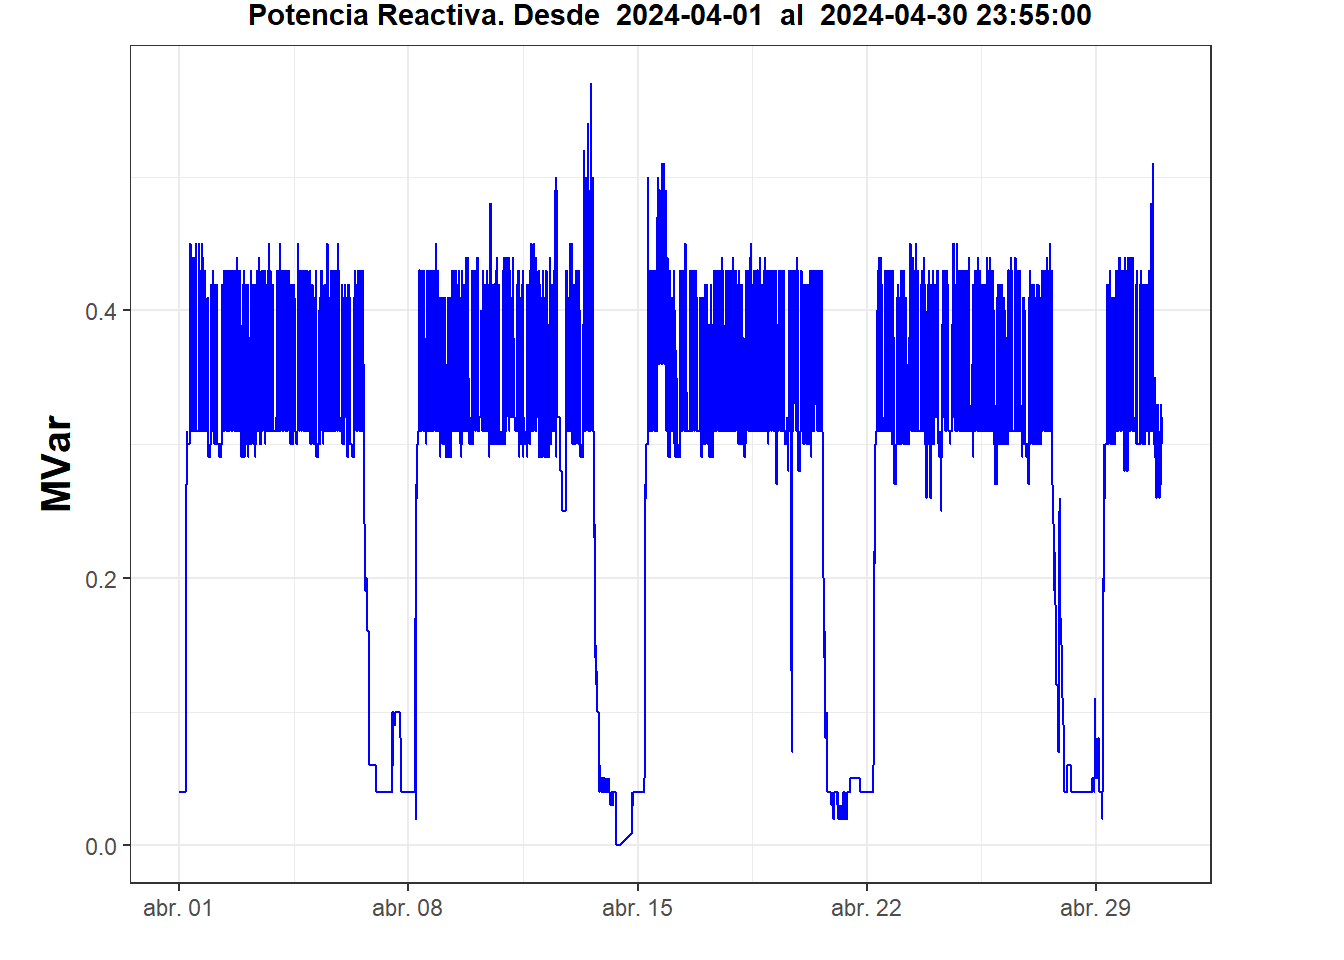Click the narrow deep dip before abr. 22
This screenshot has height=960, width=1344.
[792, 748]
